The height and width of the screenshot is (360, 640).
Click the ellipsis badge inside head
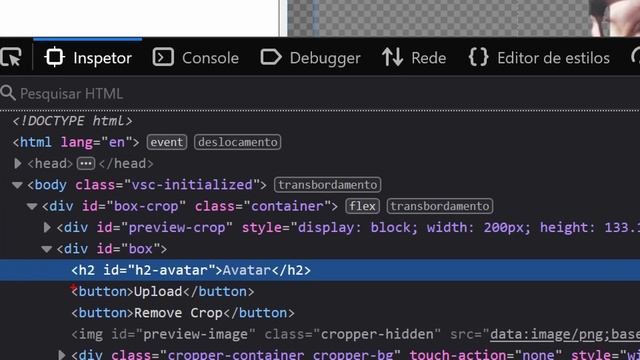pos(86,164)
